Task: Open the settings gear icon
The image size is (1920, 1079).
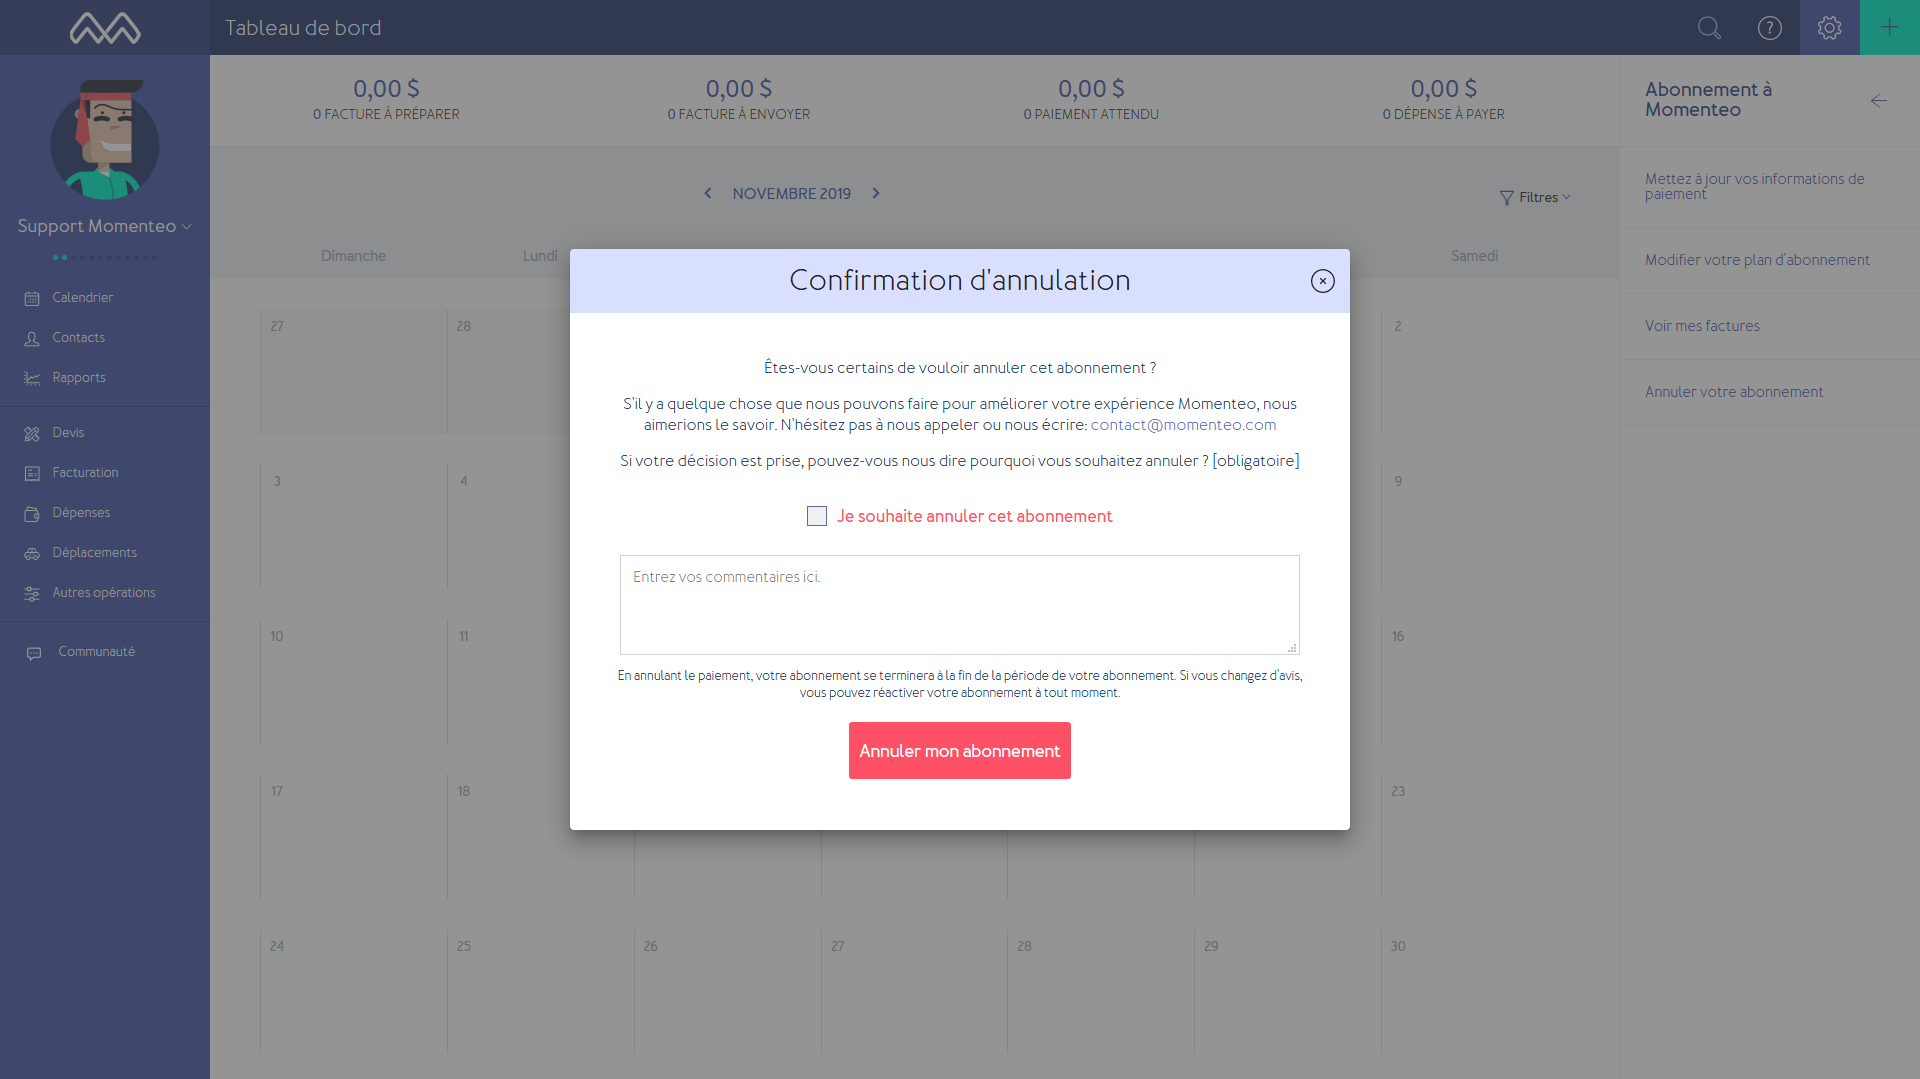Action: 1829,28
